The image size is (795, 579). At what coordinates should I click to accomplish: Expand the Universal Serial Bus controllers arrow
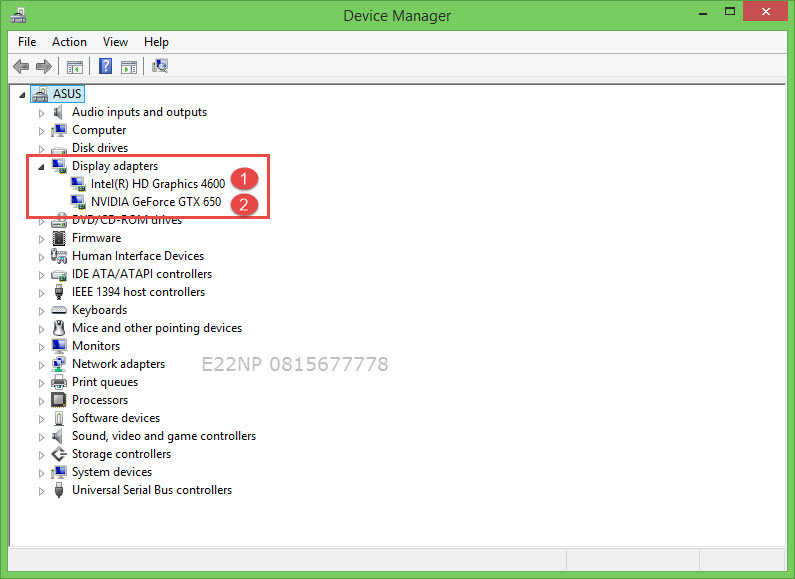pyautogui.click(x=42, y=491)
